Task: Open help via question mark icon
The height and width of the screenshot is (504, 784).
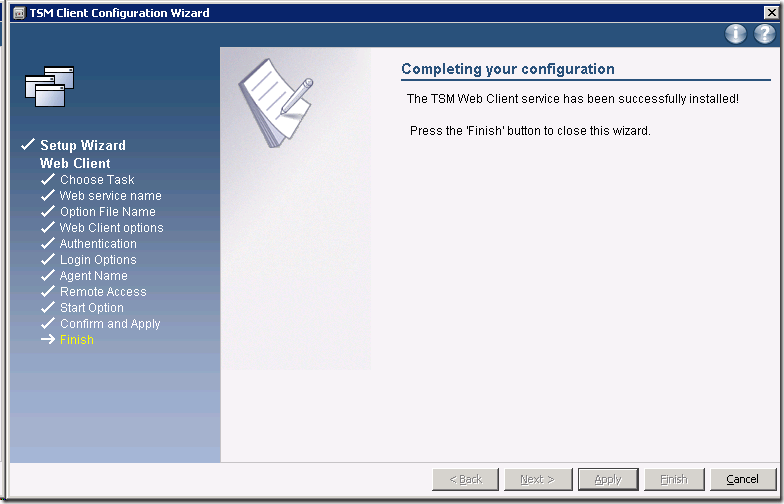Action: (764, 34)
